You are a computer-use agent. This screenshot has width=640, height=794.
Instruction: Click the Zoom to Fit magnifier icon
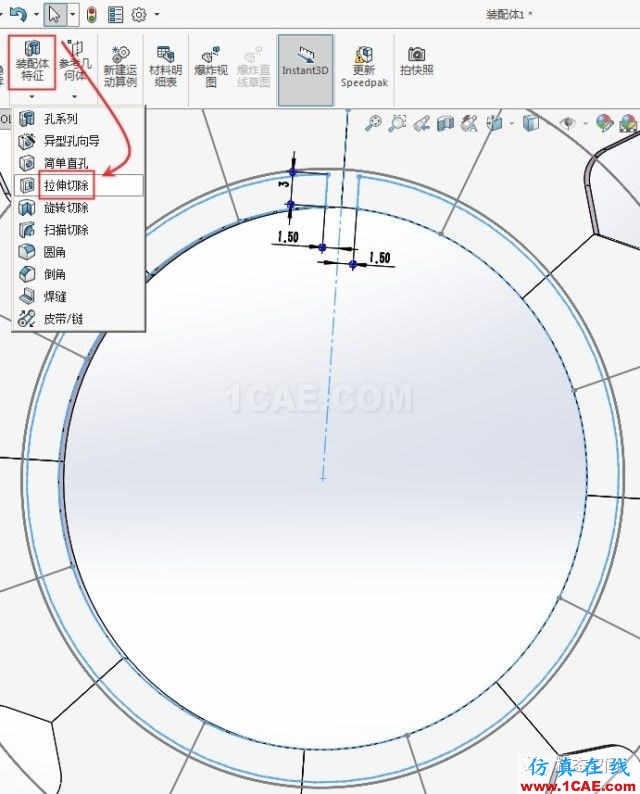pyautogui.click(x=373, y=123)
